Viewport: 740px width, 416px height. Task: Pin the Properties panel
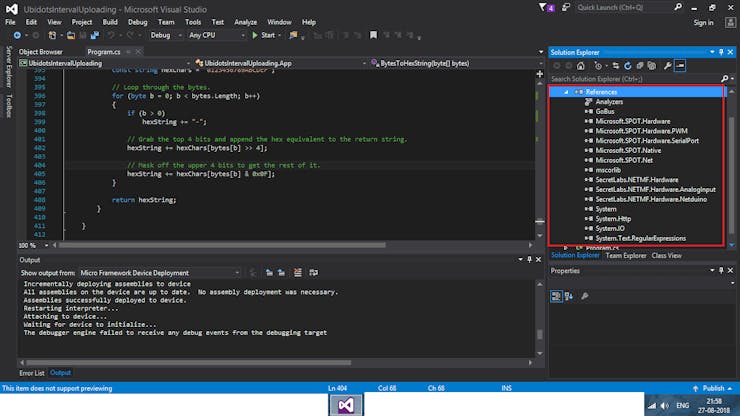(721, 271)
